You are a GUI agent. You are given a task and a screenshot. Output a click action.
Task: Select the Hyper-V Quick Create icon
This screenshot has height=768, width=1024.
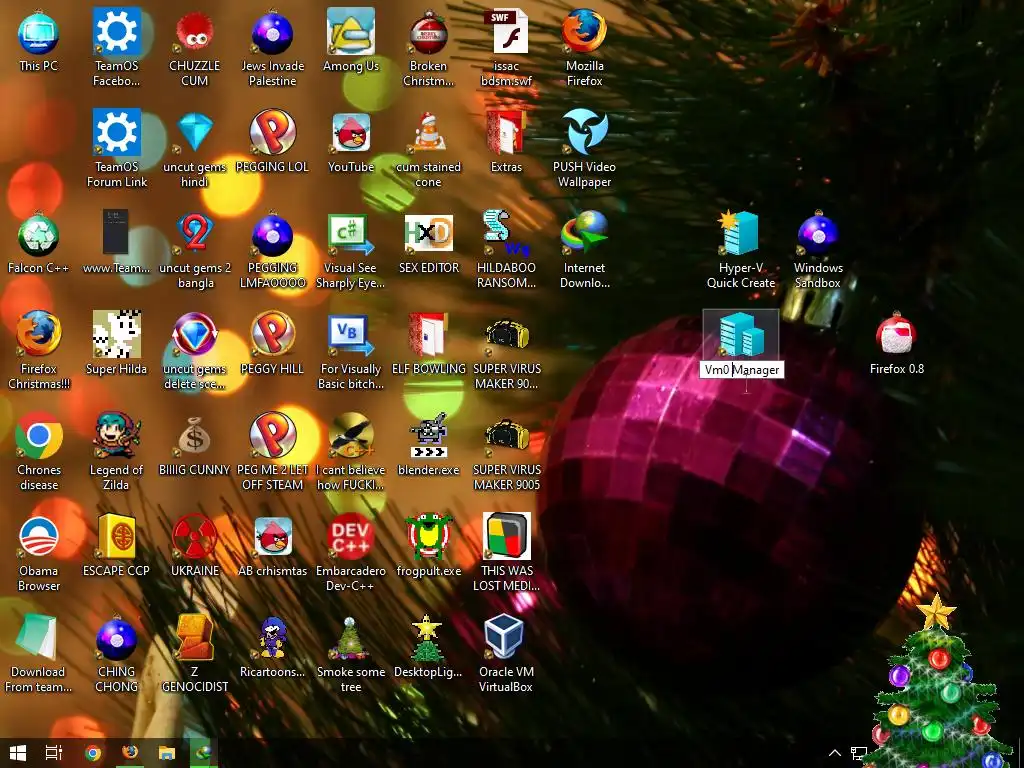pyautogui.click(x=740, y=233)
